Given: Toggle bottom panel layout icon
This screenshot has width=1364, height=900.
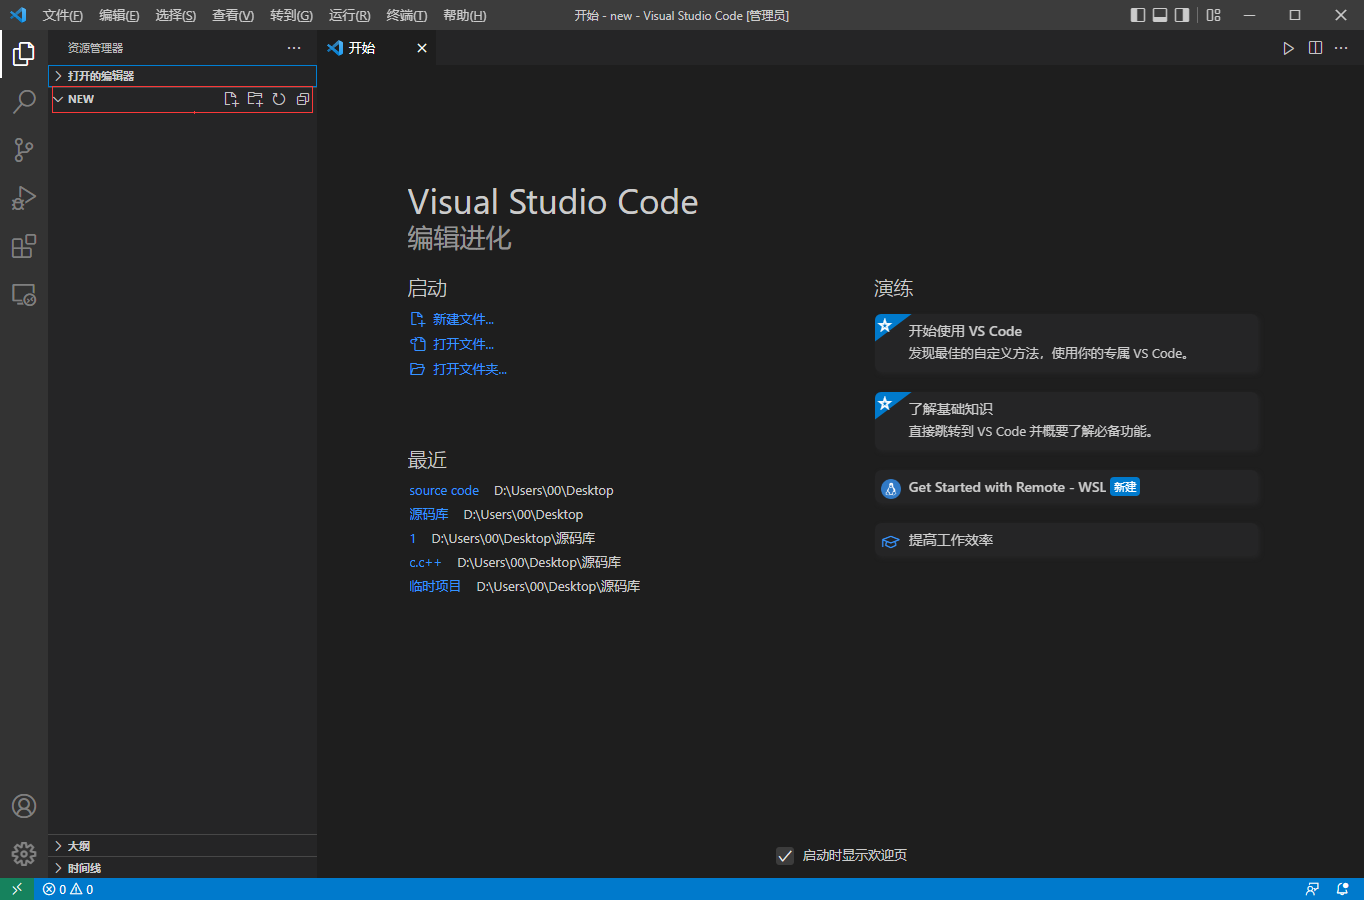Looking at the screenshot, I should coord(1160,15).
